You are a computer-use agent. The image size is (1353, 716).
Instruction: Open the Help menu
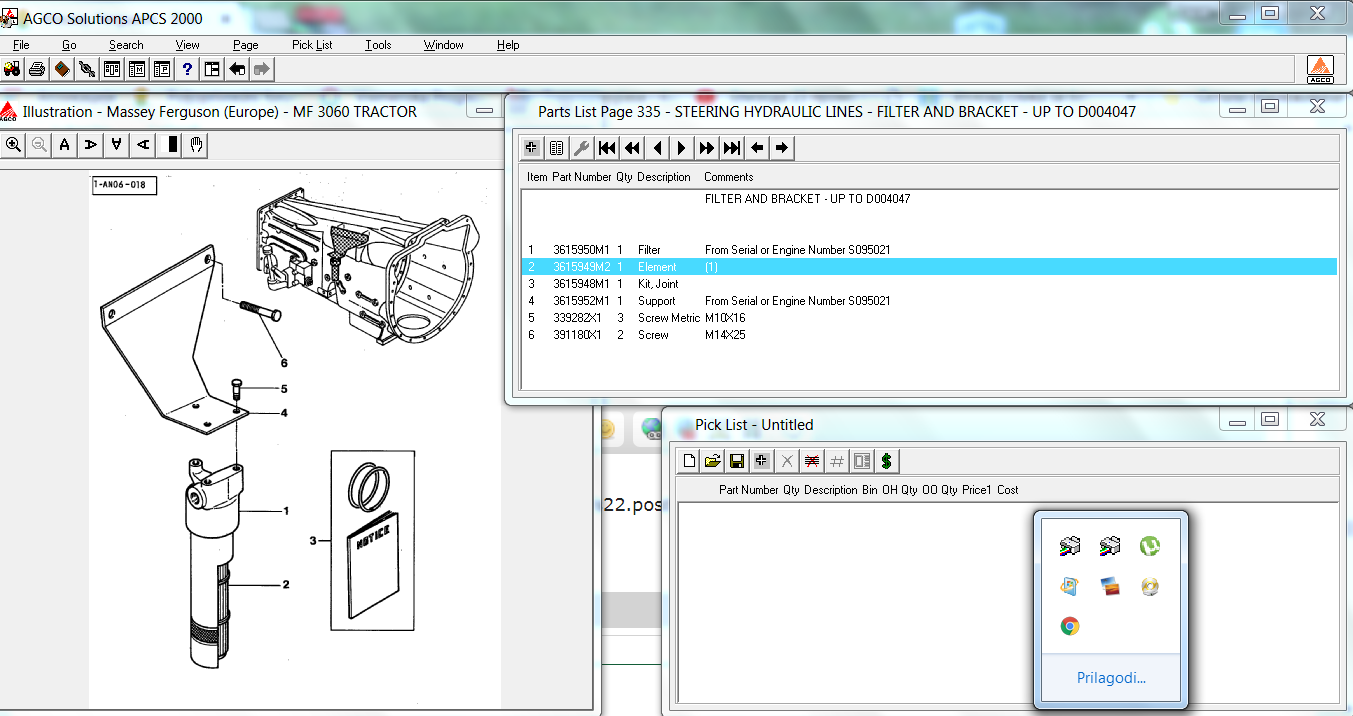click(508, 45)
